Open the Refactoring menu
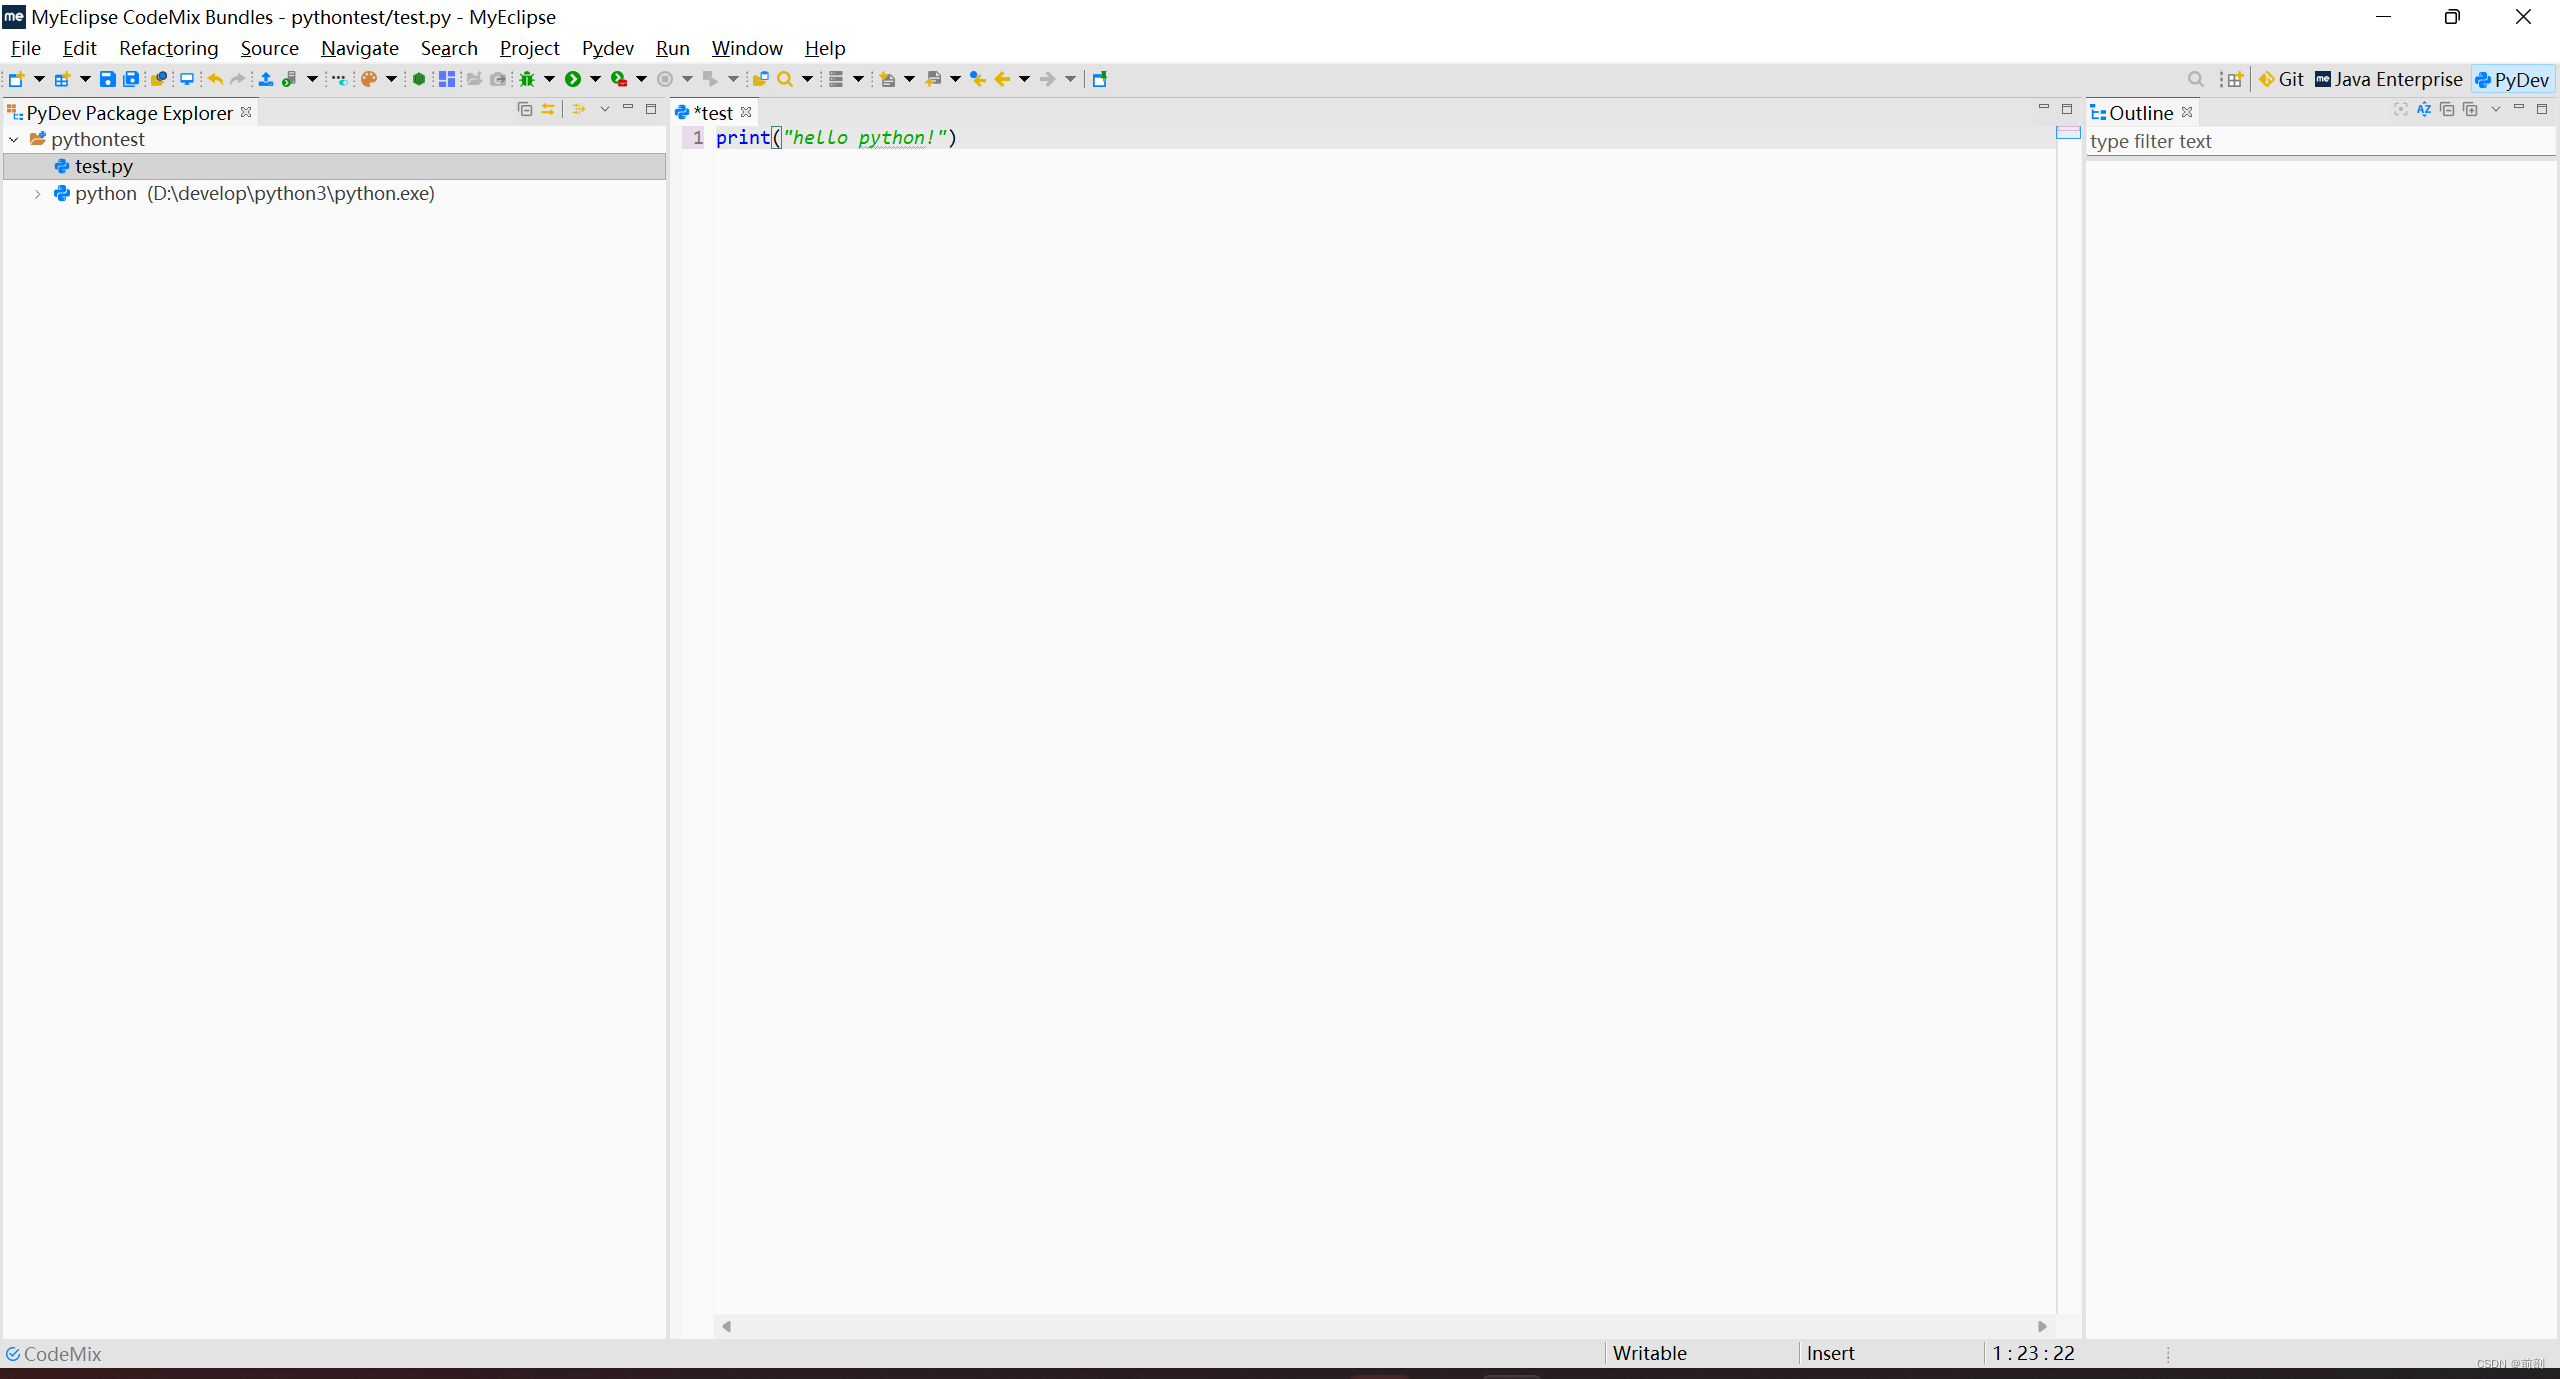 click(x=168, y=48)
